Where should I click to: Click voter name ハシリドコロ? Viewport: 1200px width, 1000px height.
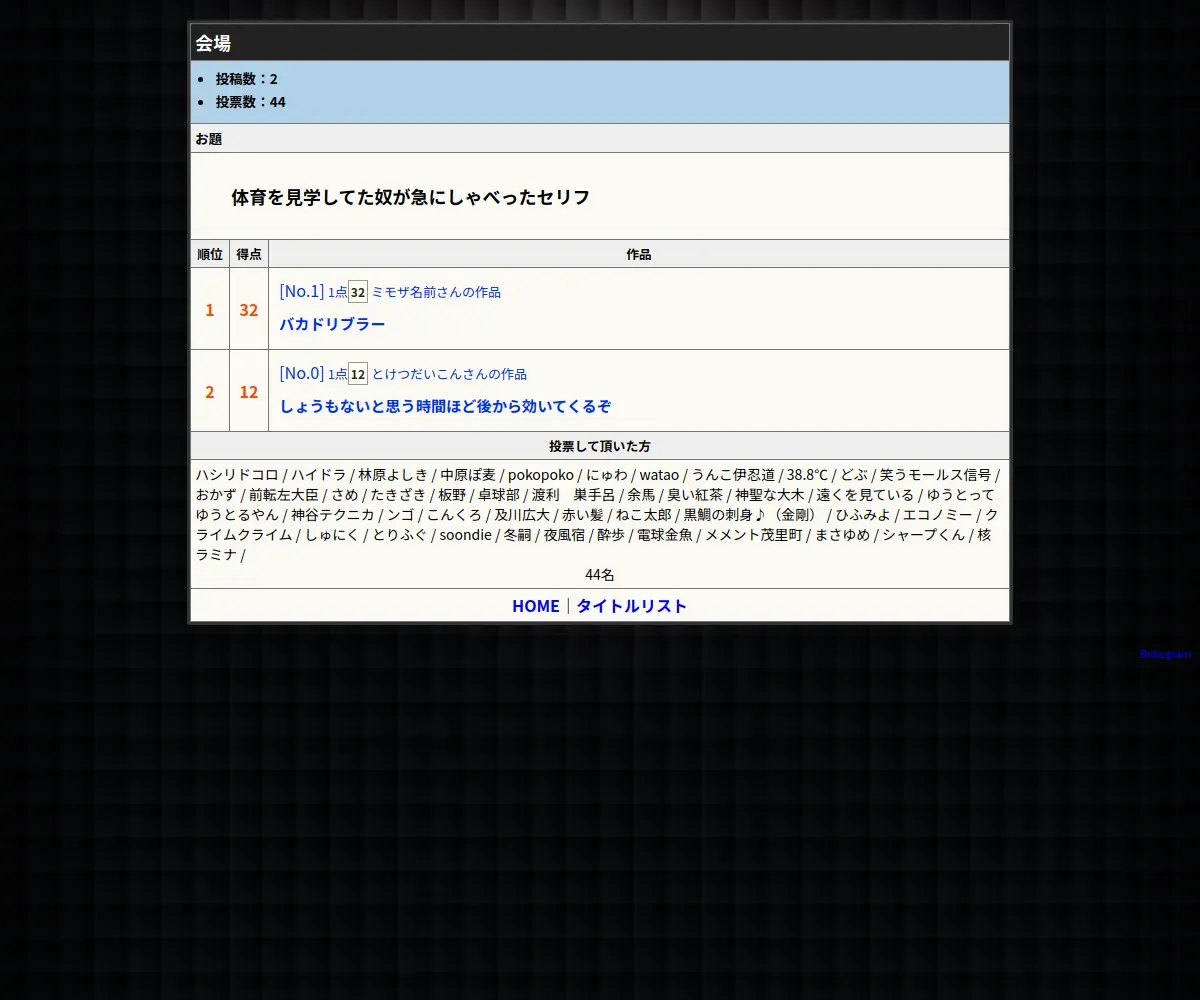pos(237,475)
